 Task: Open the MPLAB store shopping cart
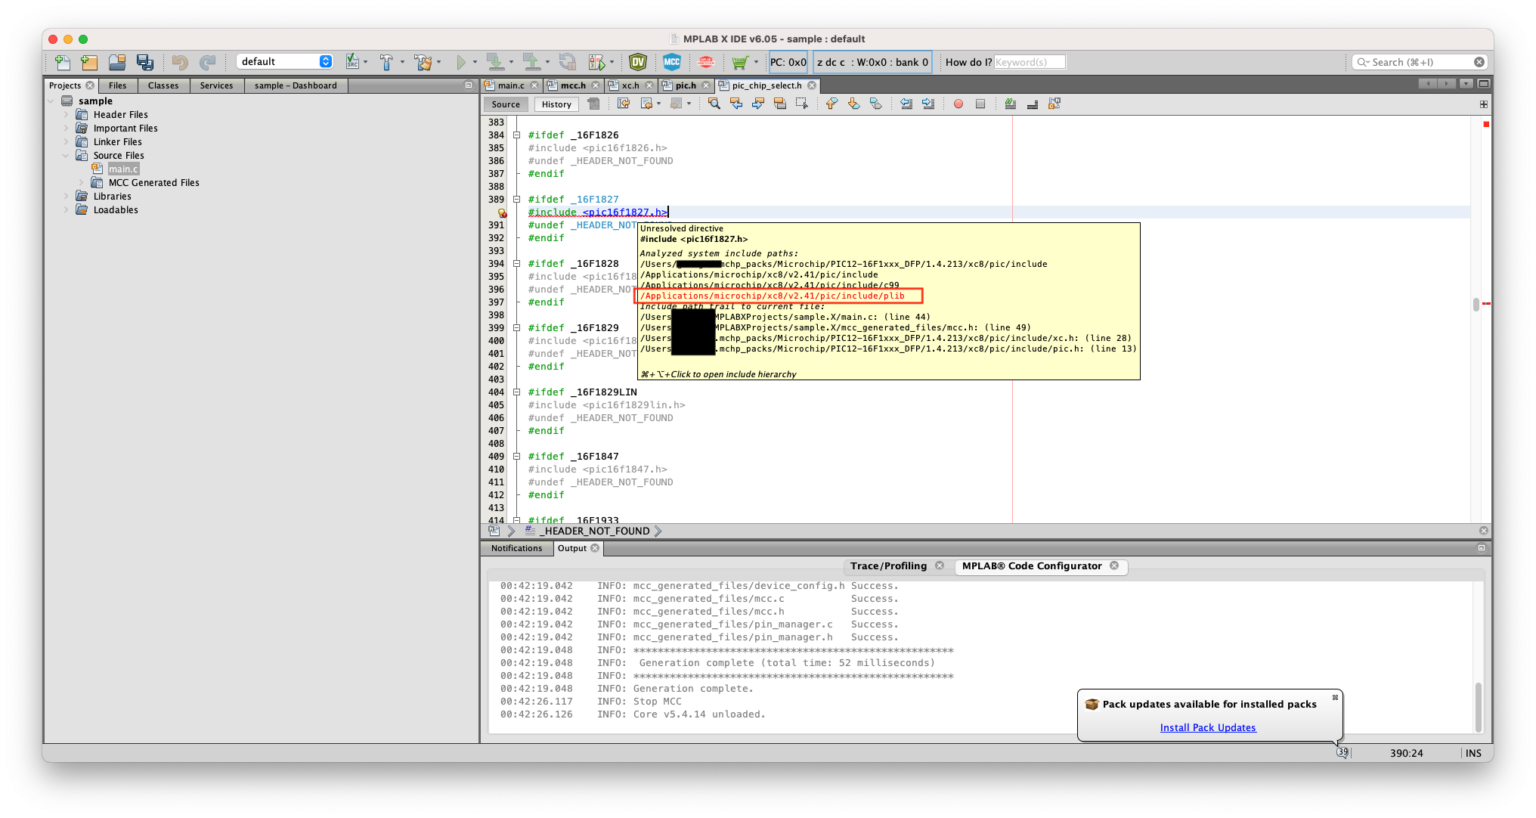point(739,61)
